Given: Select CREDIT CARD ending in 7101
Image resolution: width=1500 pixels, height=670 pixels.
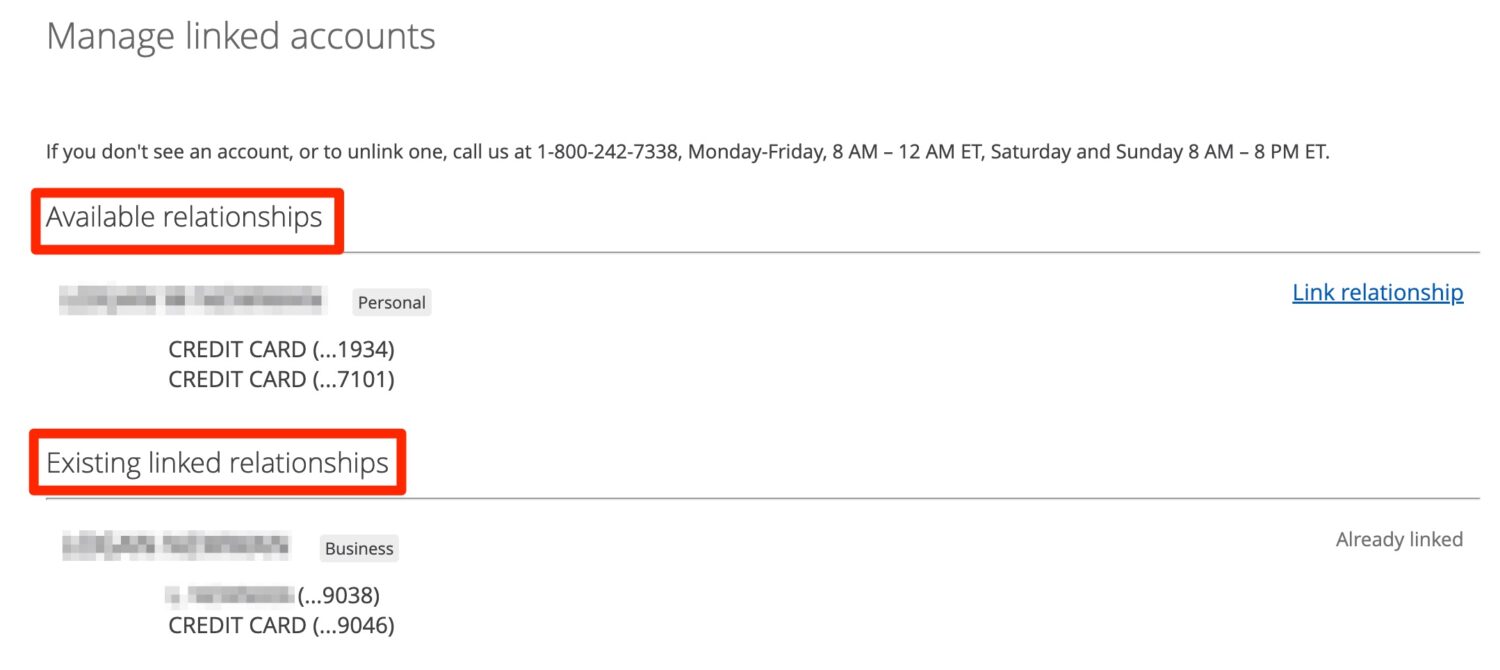Looking at the screenshot, I should (283, 379).
